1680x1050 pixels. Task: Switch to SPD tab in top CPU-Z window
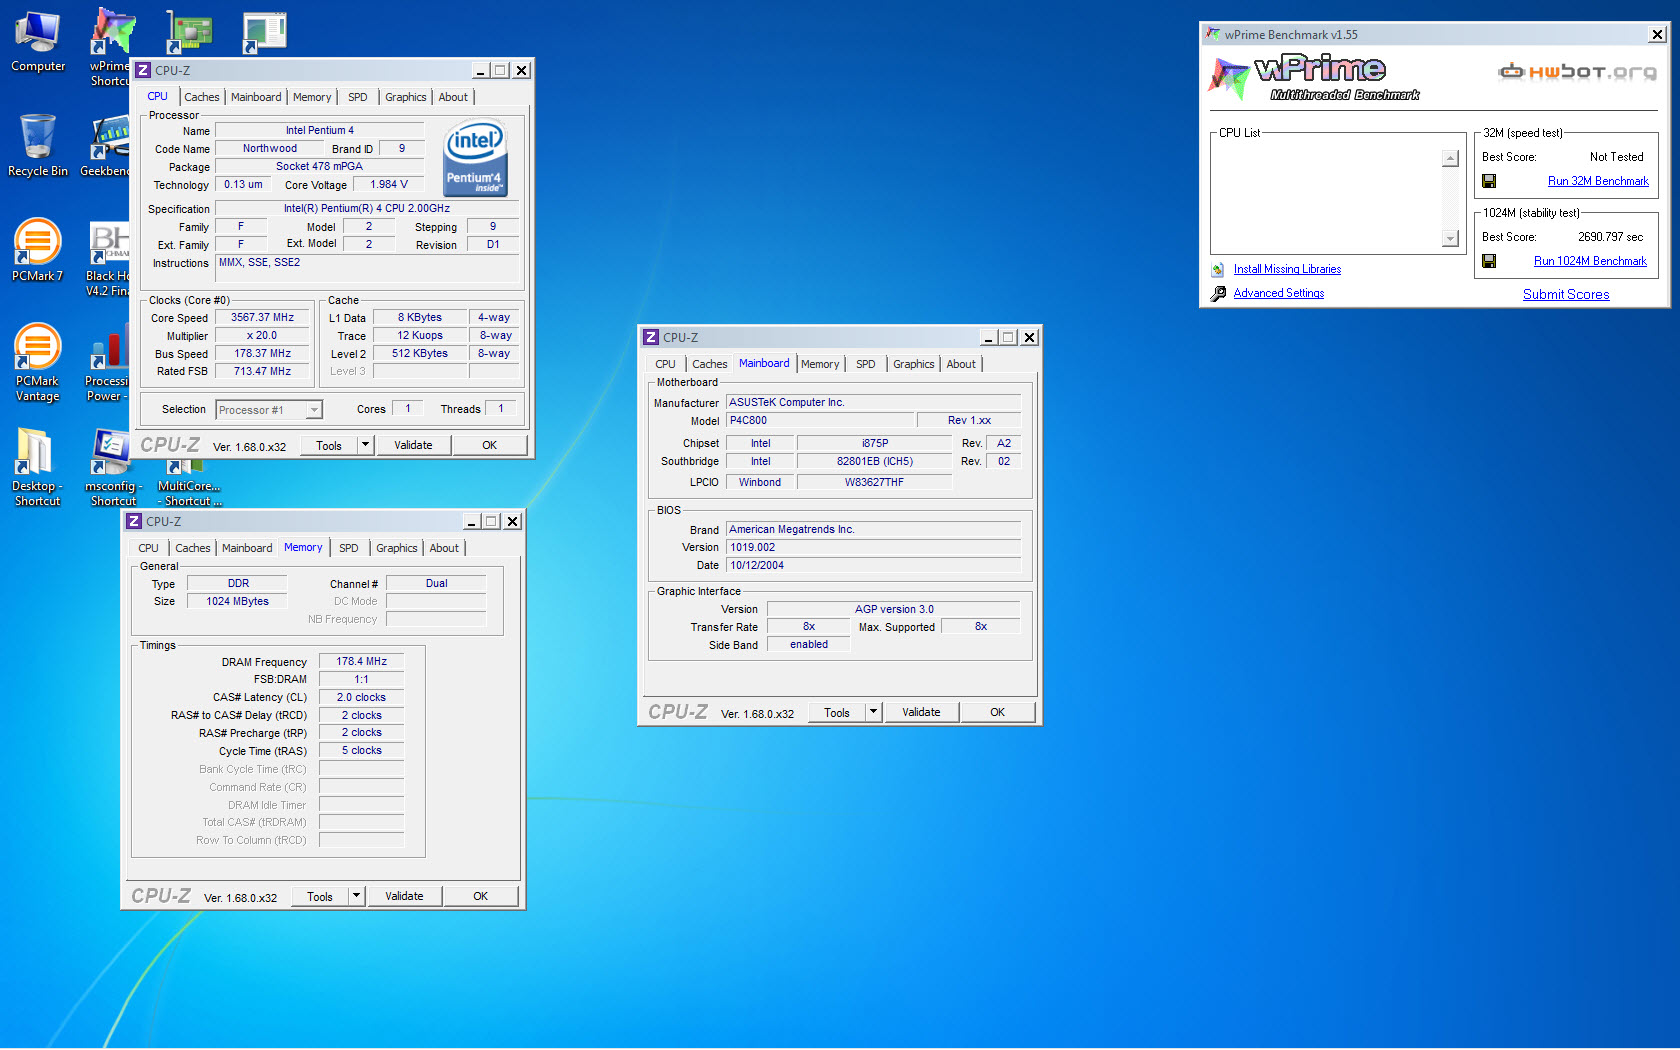pyautogui.click(x=358, y=97)
